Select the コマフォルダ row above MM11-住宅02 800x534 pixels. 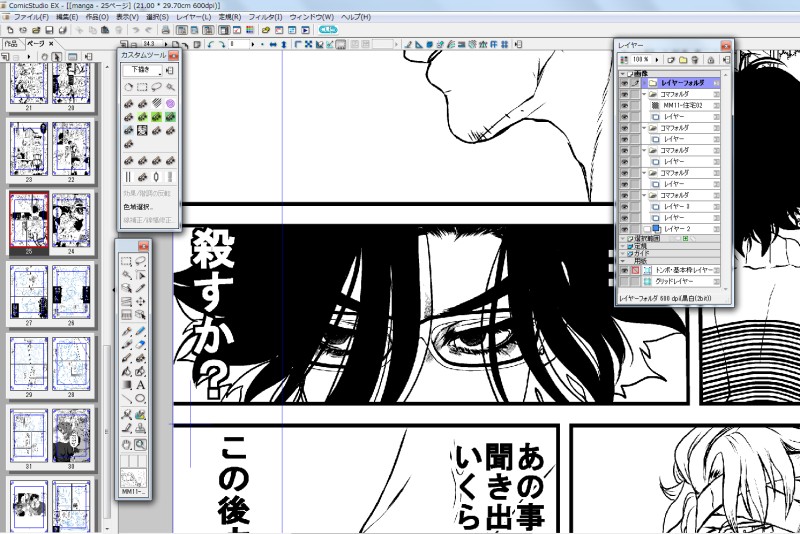click(683, 94)
